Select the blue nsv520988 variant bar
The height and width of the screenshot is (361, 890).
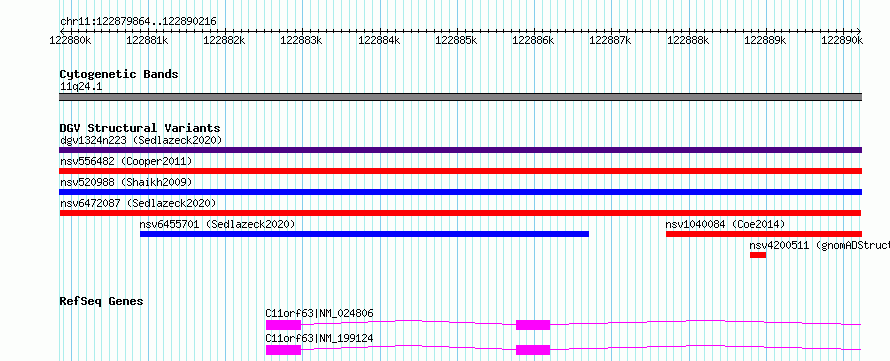[460, 192]
